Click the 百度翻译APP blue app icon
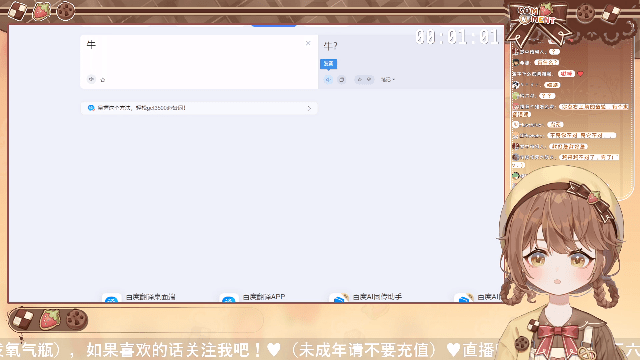Image resolution: width=640 pixels, height=360 pixels. [229, 298]
